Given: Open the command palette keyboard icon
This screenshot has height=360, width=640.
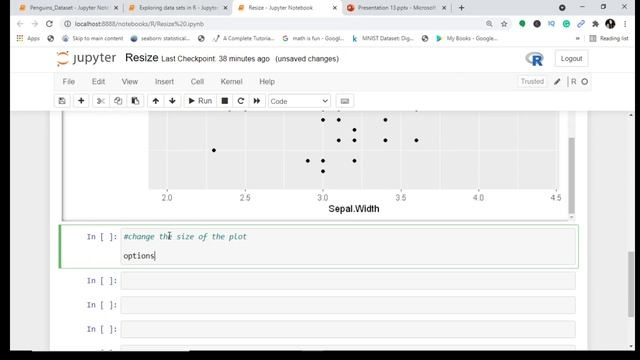Looking at the screenshot, I should 345,101.
